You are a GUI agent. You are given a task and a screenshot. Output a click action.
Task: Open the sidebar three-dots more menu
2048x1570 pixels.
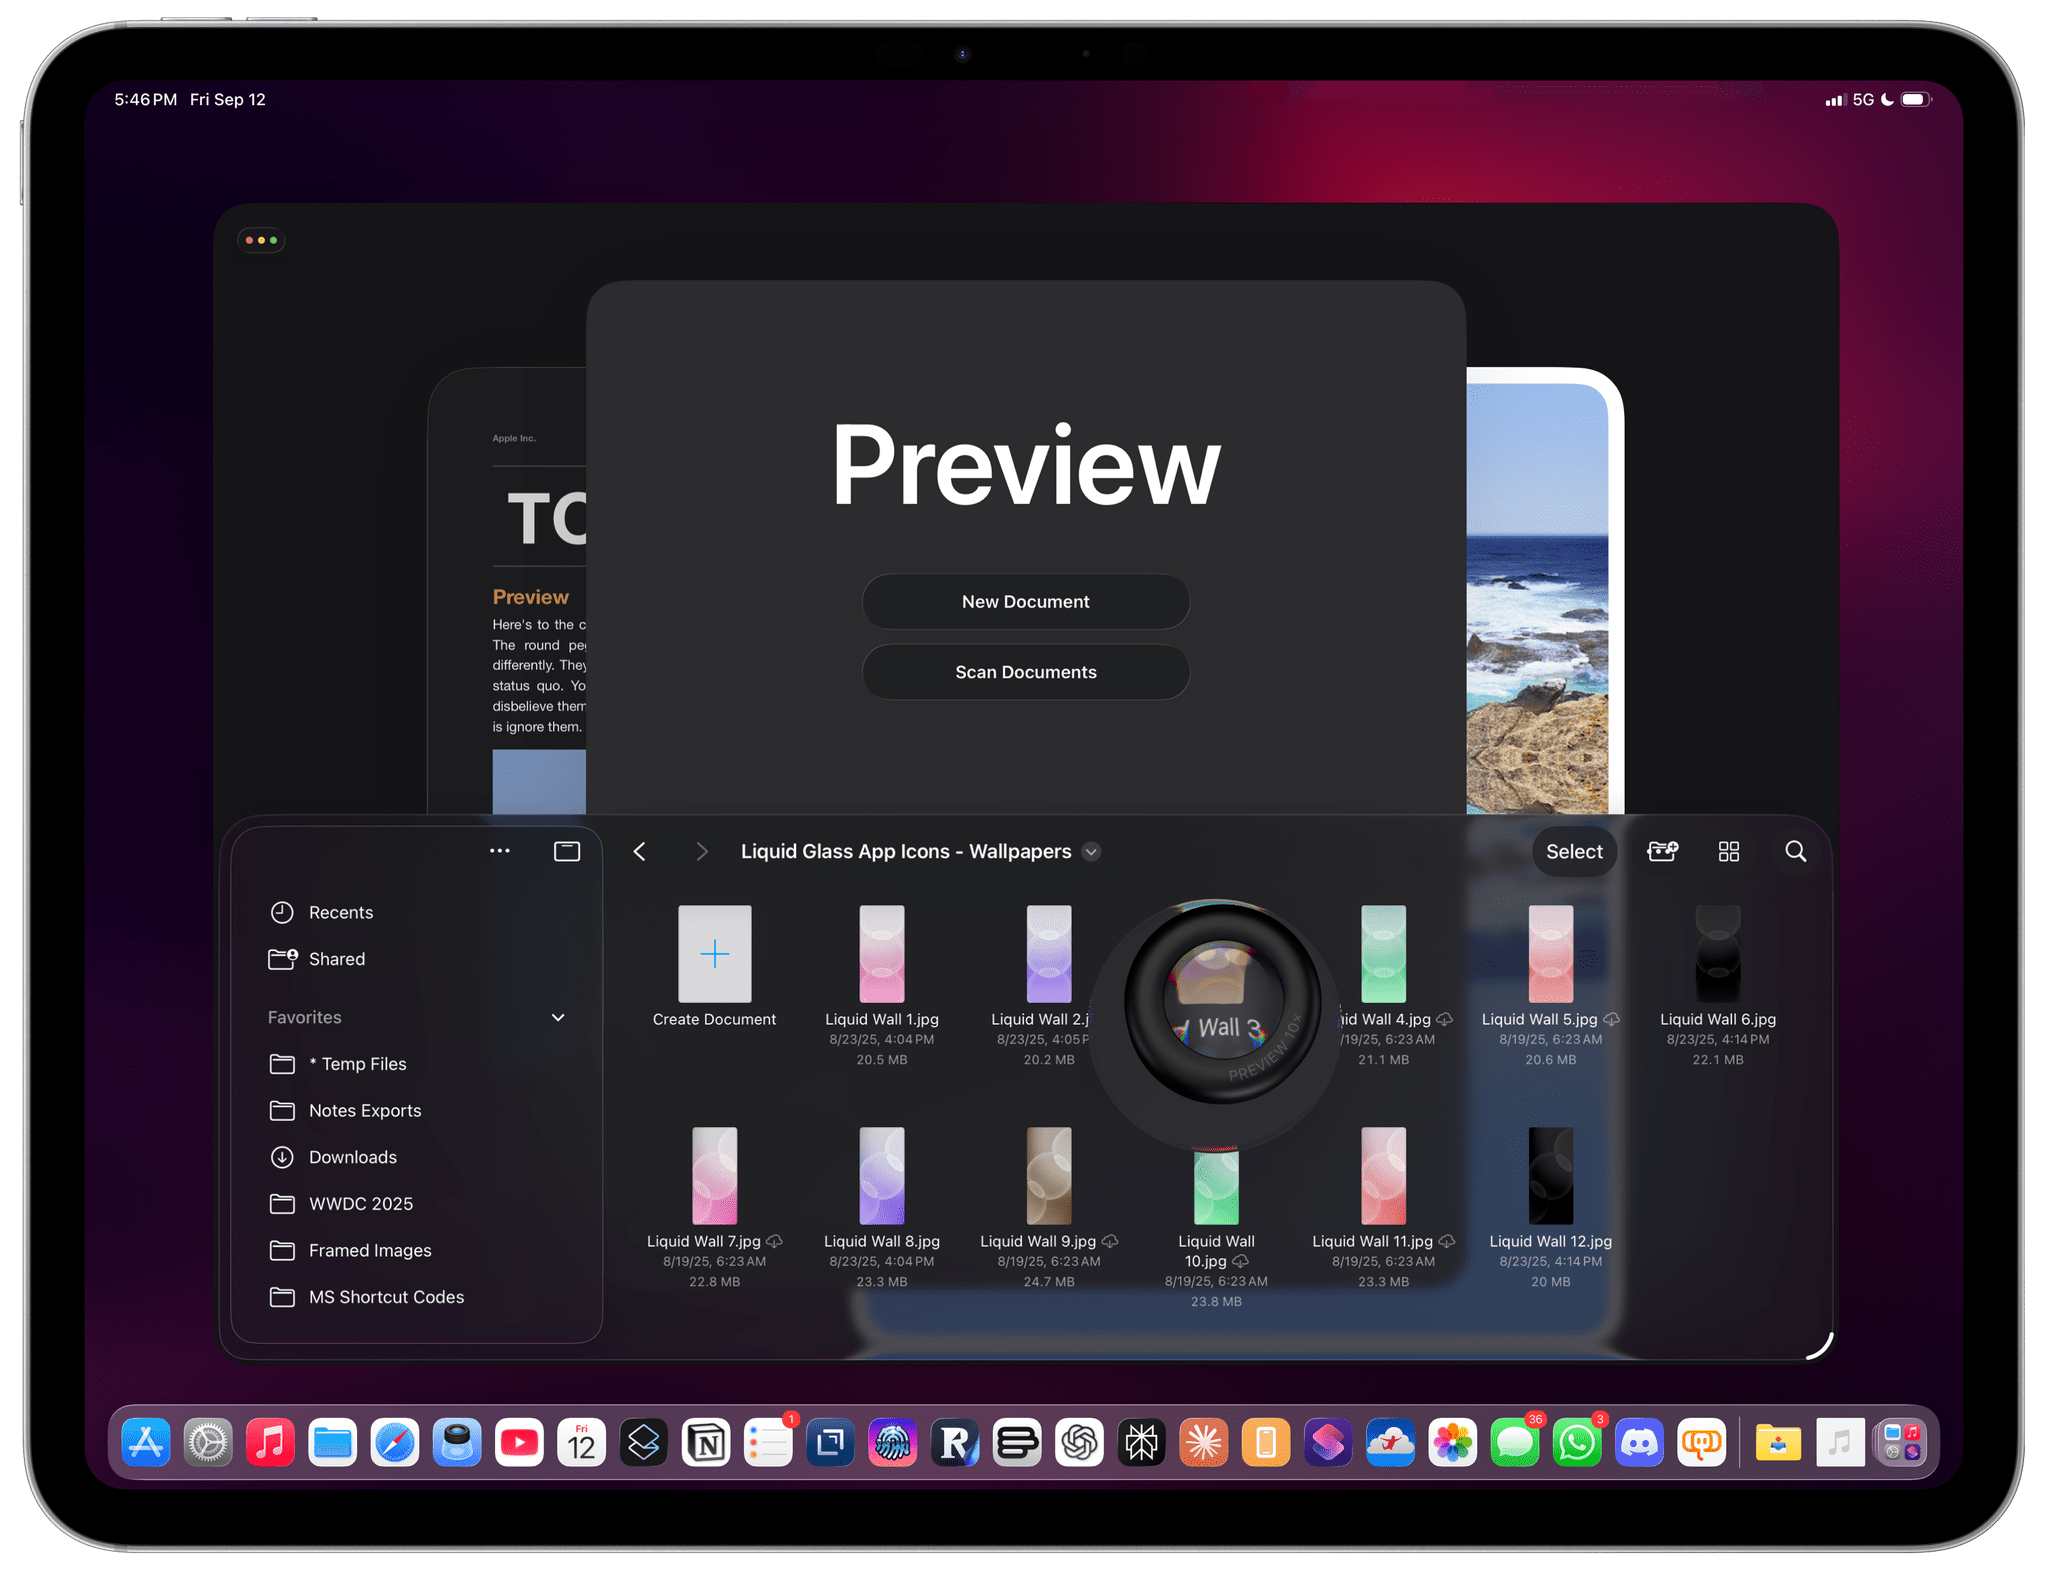[500, 851]
